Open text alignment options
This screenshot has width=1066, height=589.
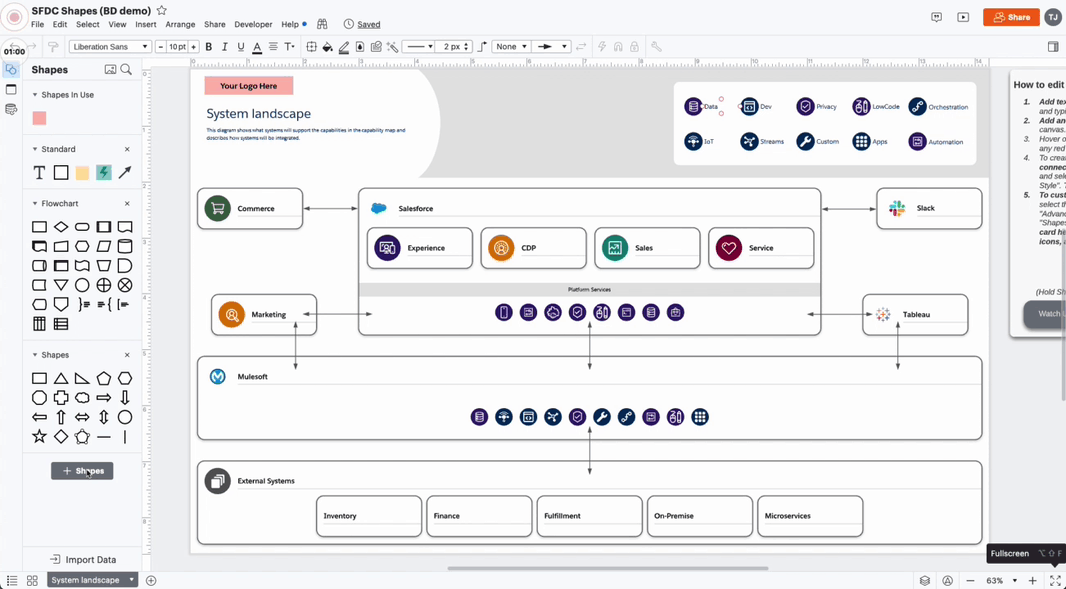(x=273, y=47)
